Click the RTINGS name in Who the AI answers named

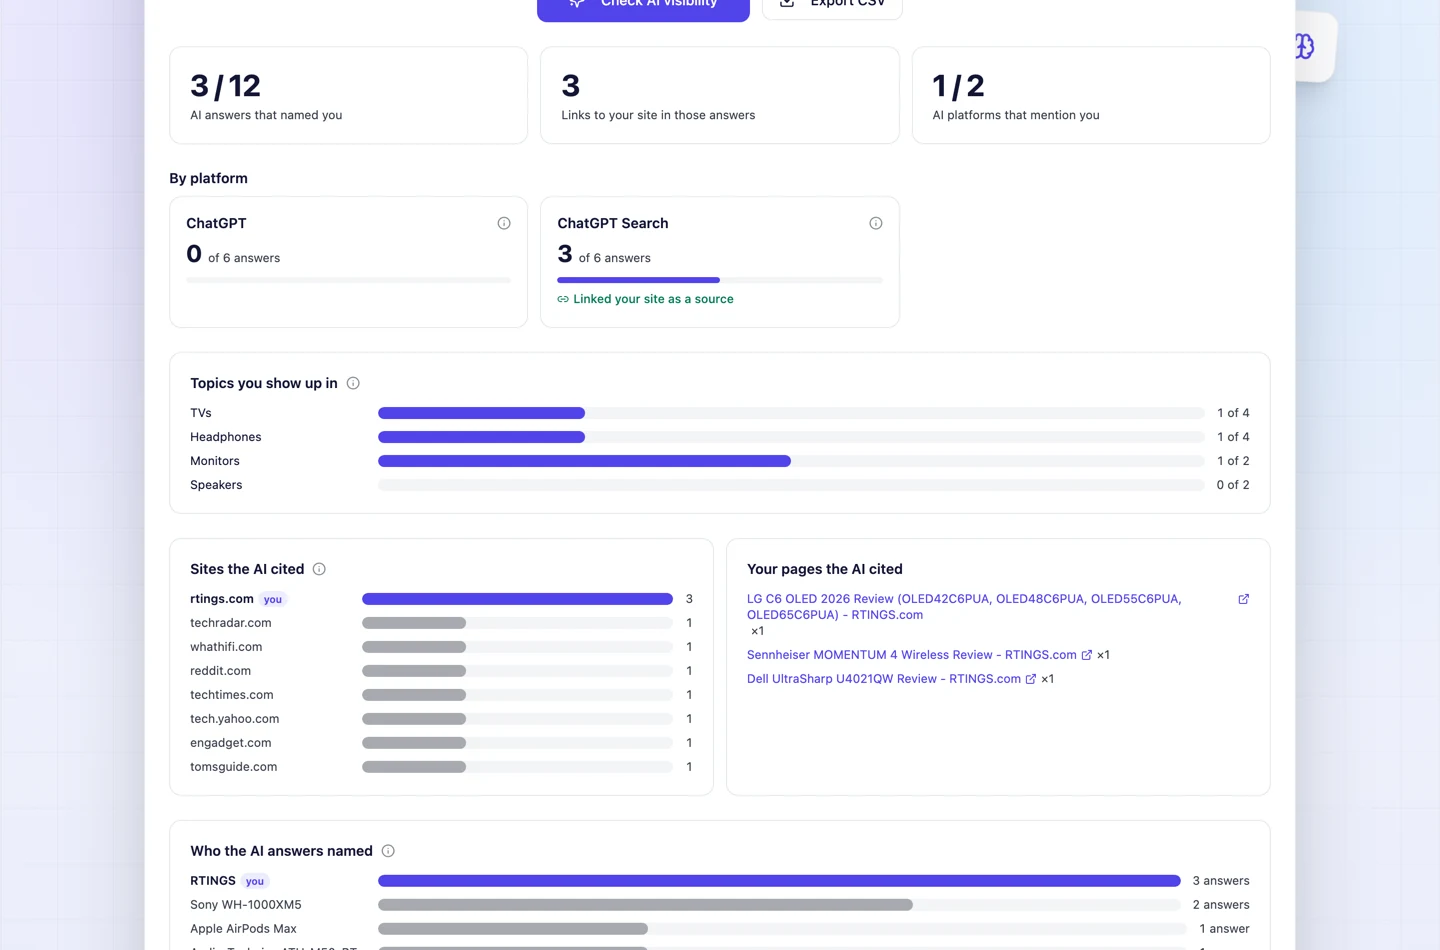tap(213, 881)
